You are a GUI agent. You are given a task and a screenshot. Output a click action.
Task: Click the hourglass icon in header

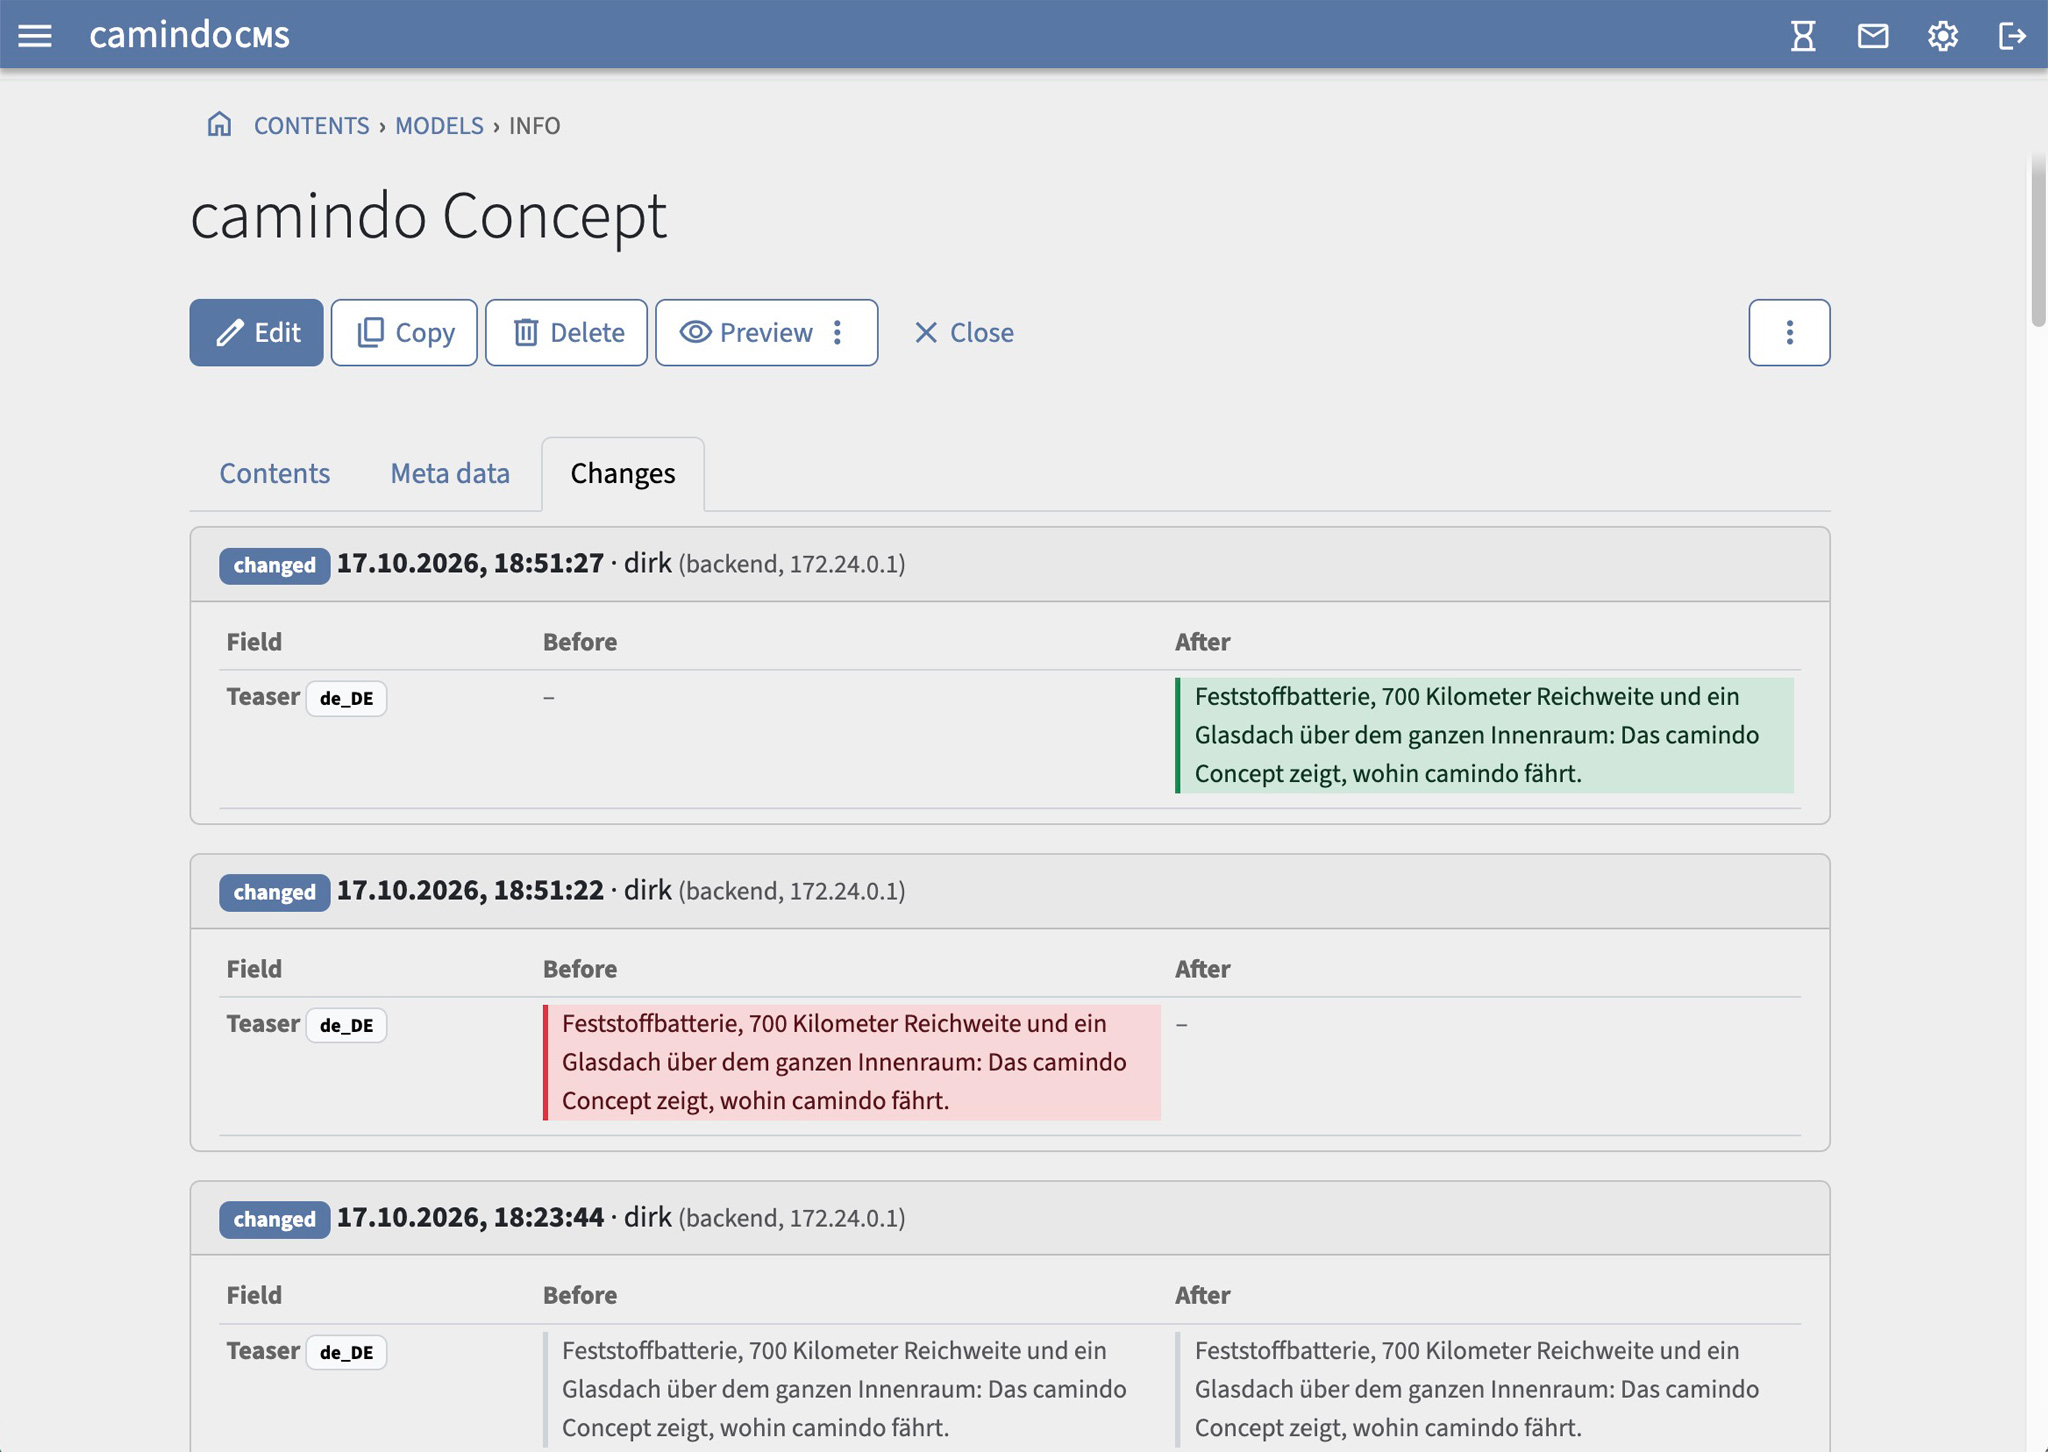(1803, 36)
